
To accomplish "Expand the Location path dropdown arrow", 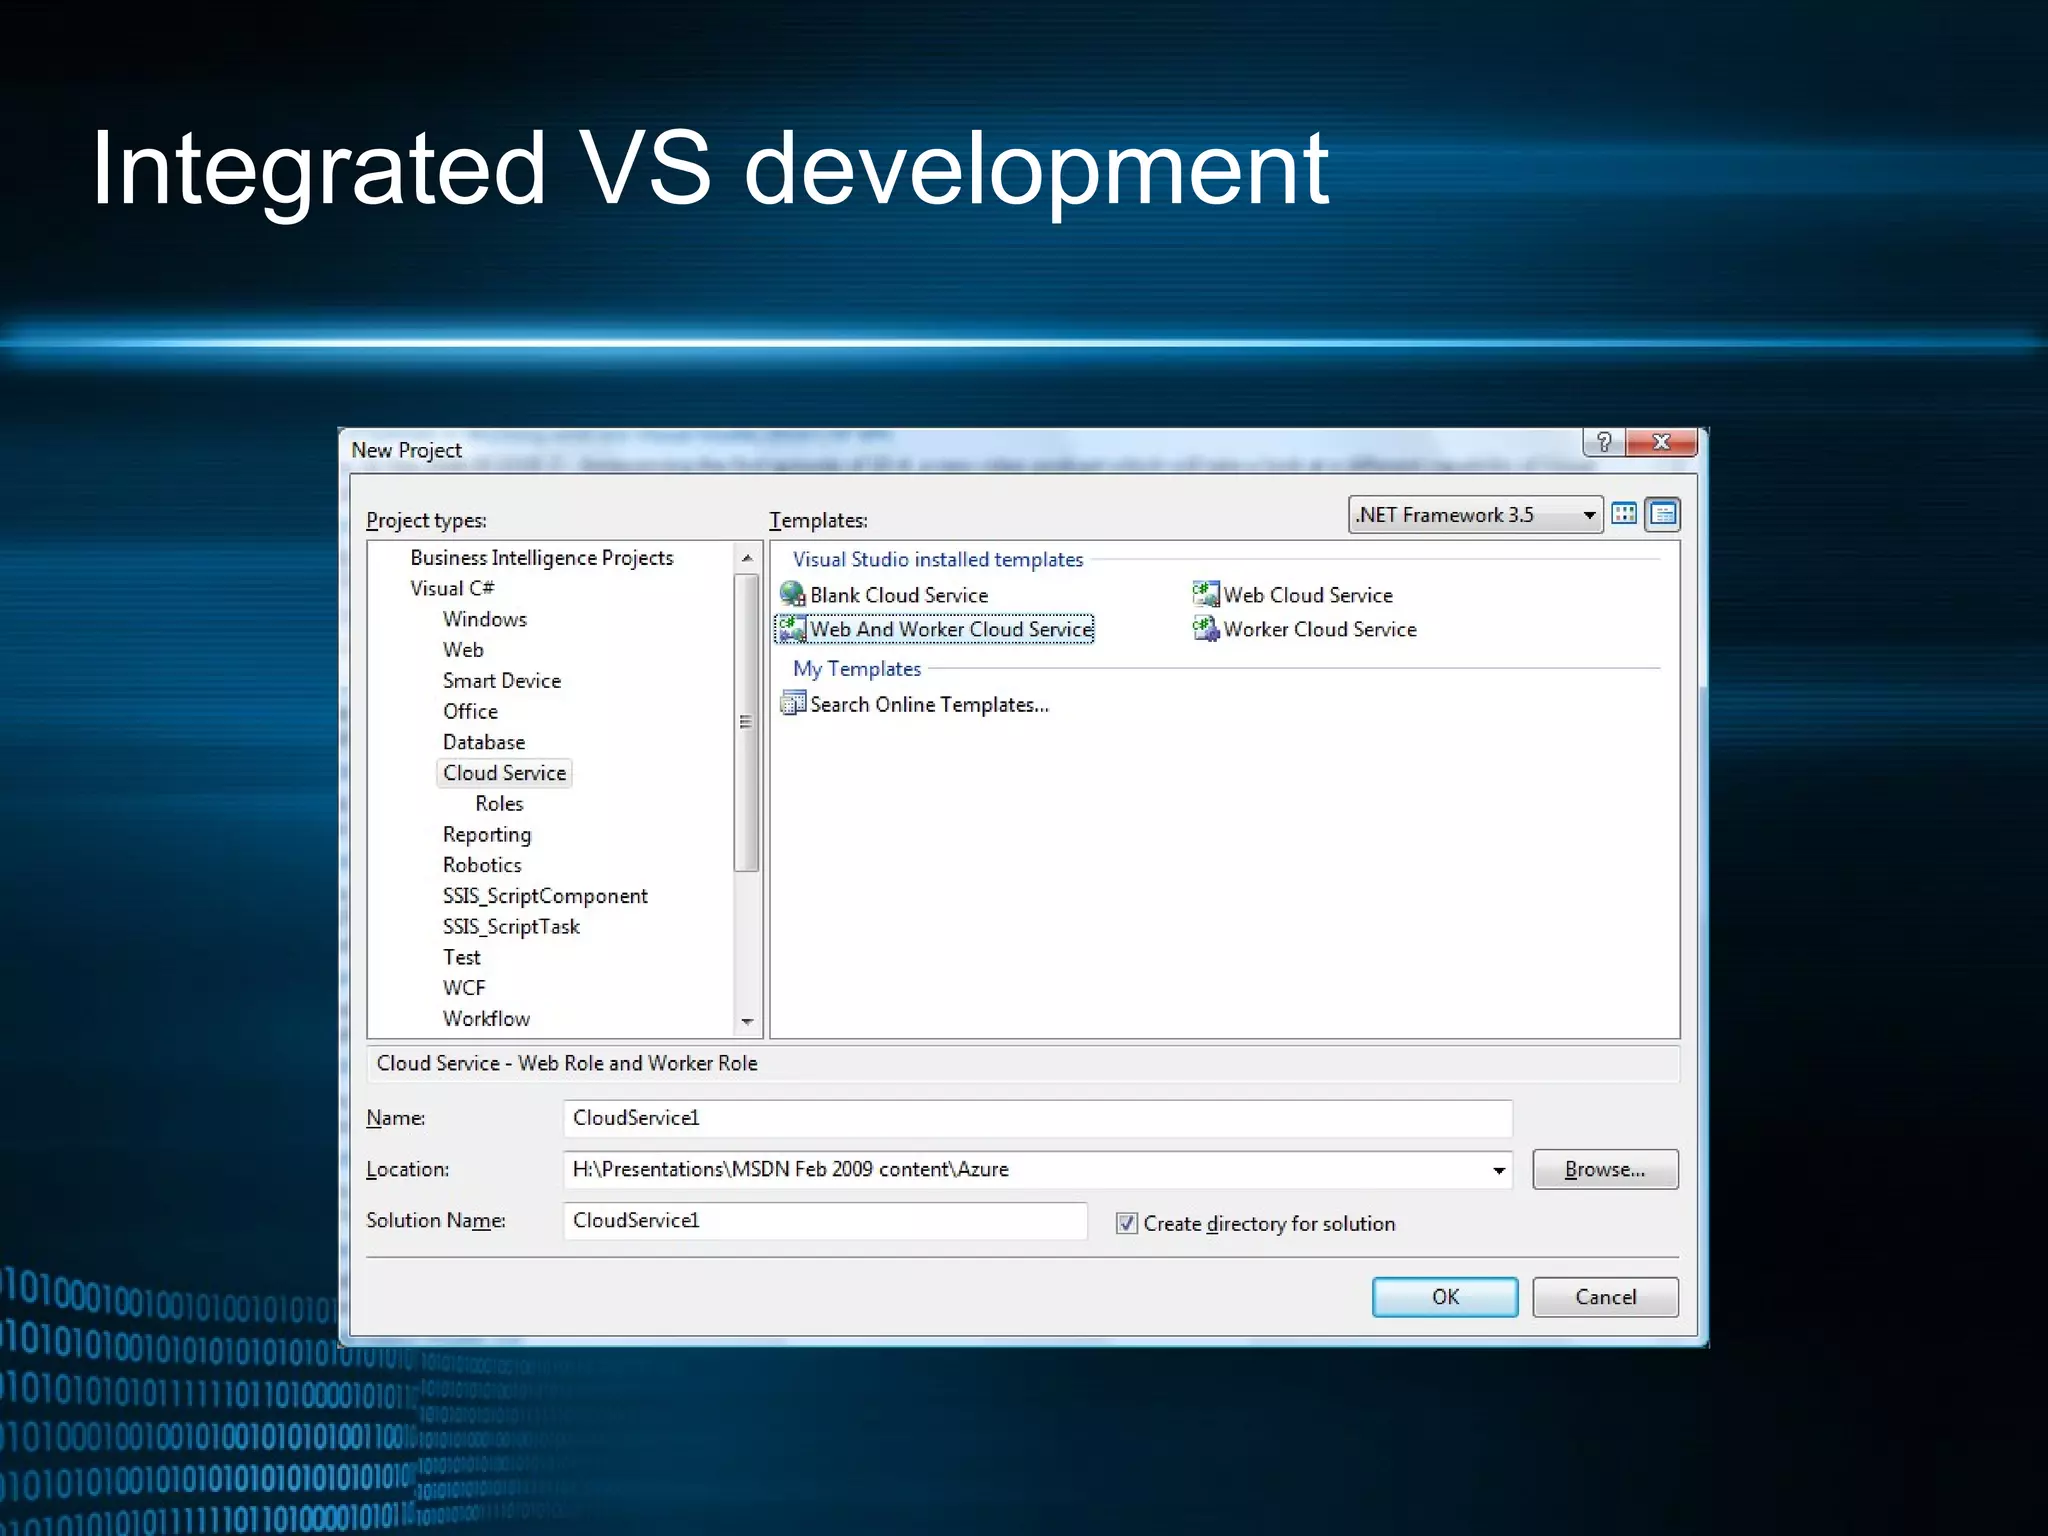I will [1498, 1170].
